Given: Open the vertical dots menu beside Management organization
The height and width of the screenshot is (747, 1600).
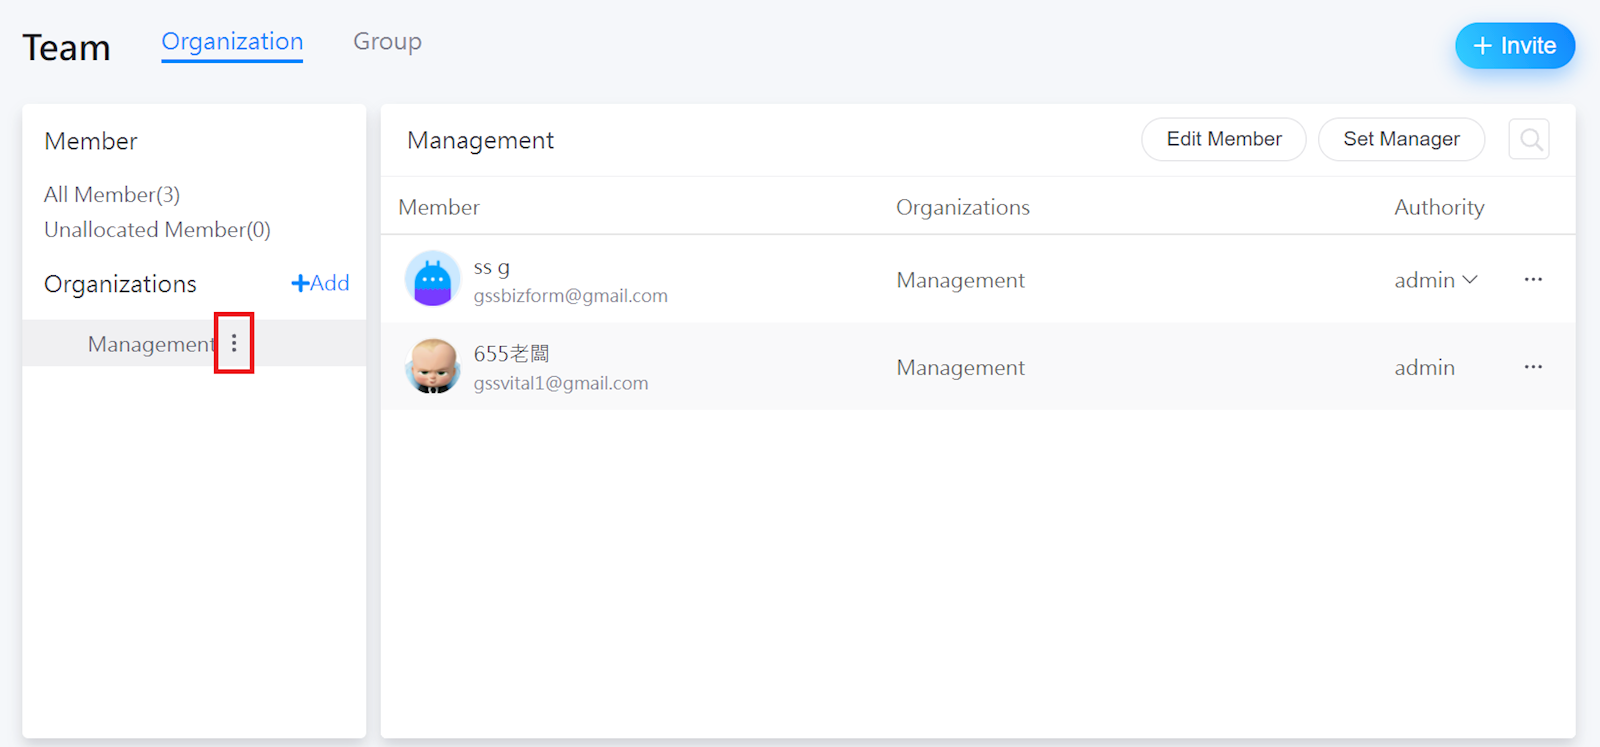Looking at the screenshot, I should pyautogui.click(x=234, y=343).
